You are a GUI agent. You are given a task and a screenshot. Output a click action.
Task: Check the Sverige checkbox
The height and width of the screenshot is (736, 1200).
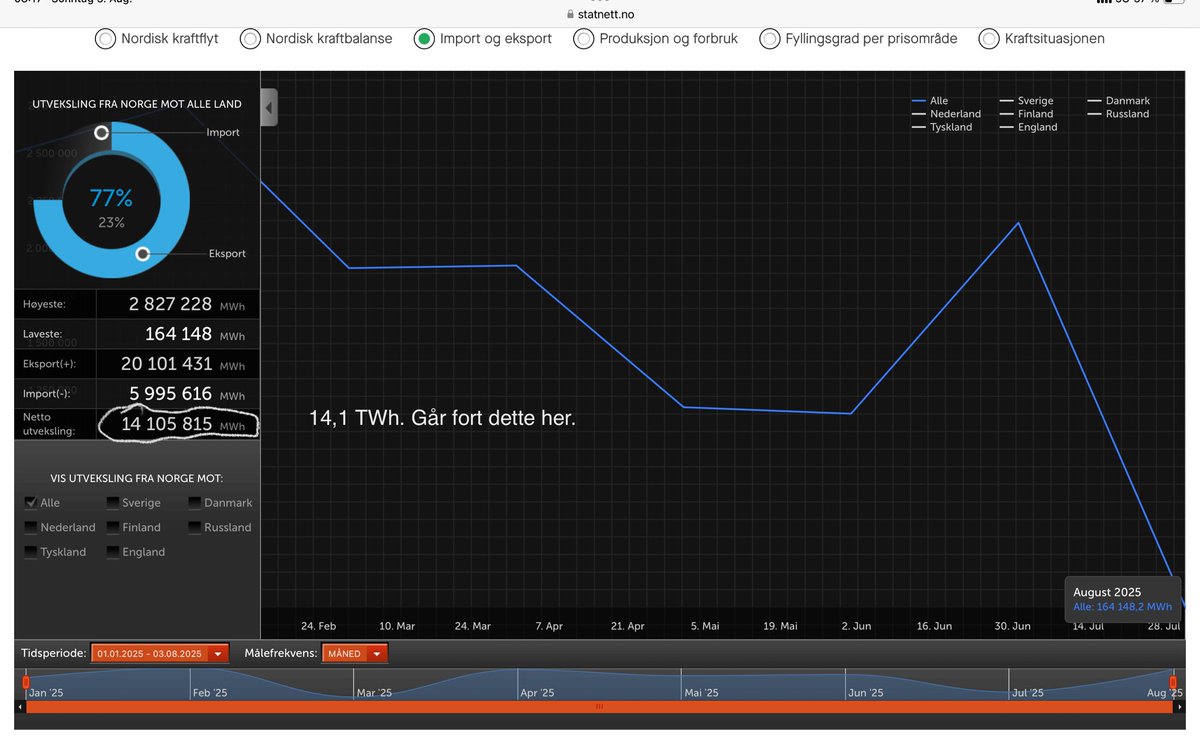(113, 502)
